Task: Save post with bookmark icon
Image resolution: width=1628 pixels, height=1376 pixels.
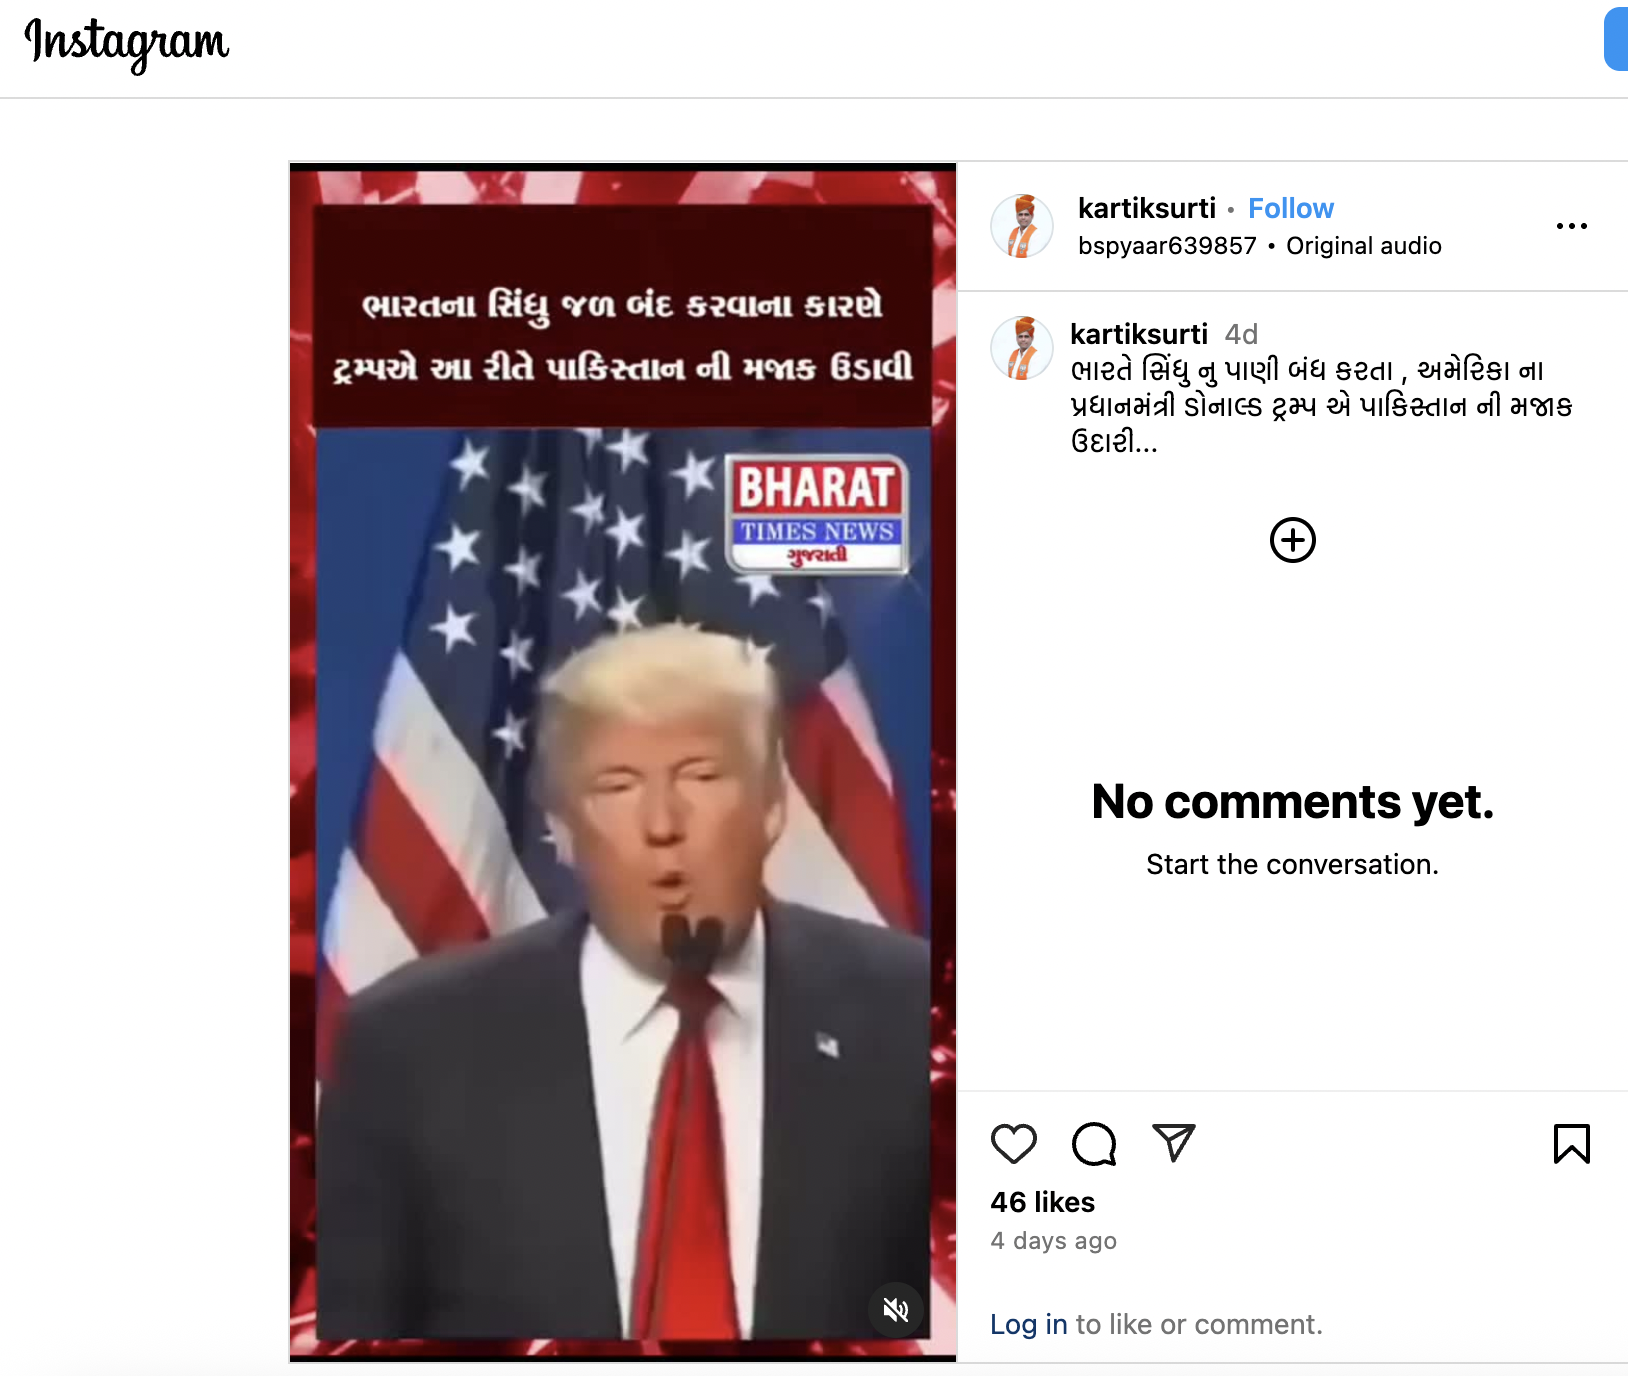Action: coord(1571,1143)
